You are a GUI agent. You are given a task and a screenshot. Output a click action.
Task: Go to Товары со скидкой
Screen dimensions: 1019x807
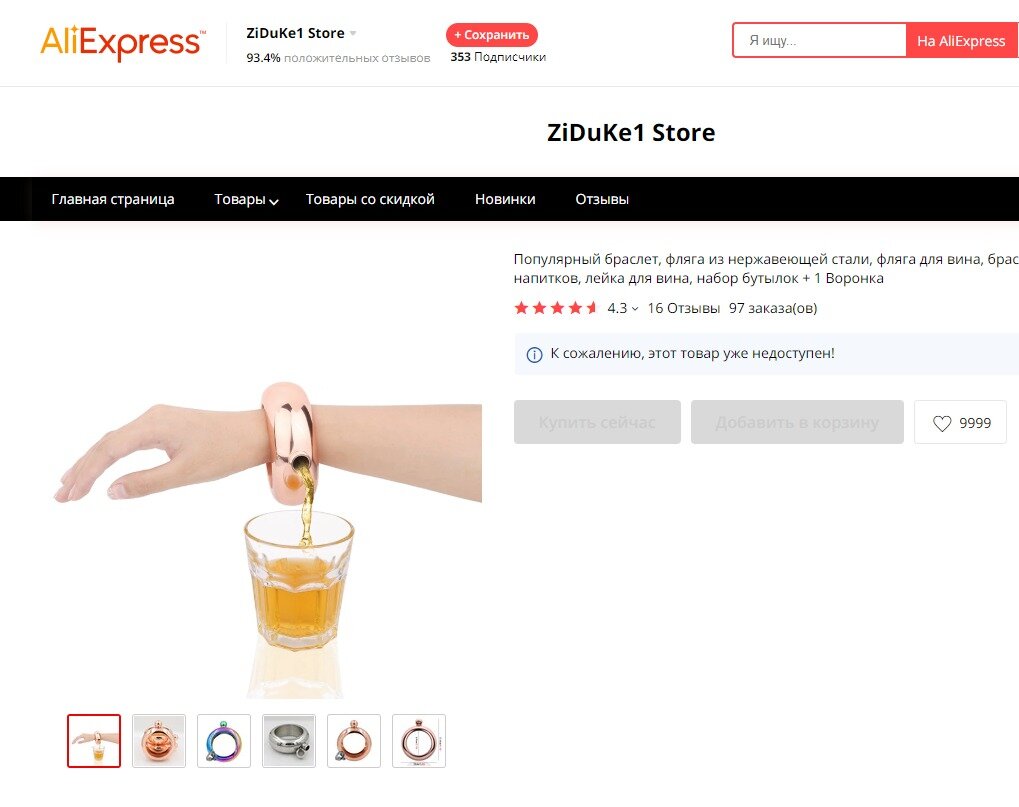coord(370,199)
